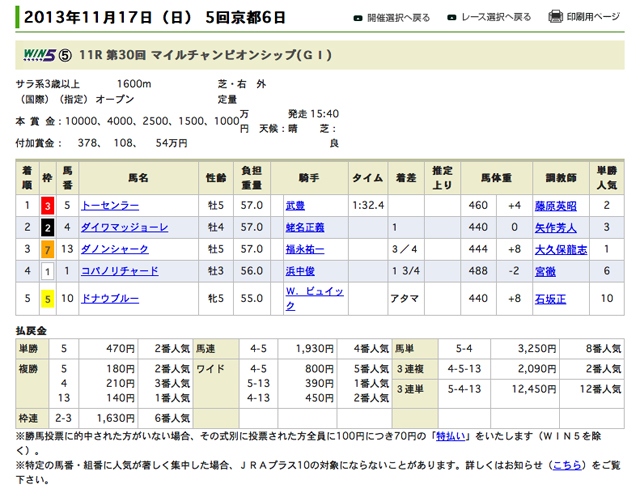Click the 枠連 payout 1,630円
640x497 pixels.
116,418
